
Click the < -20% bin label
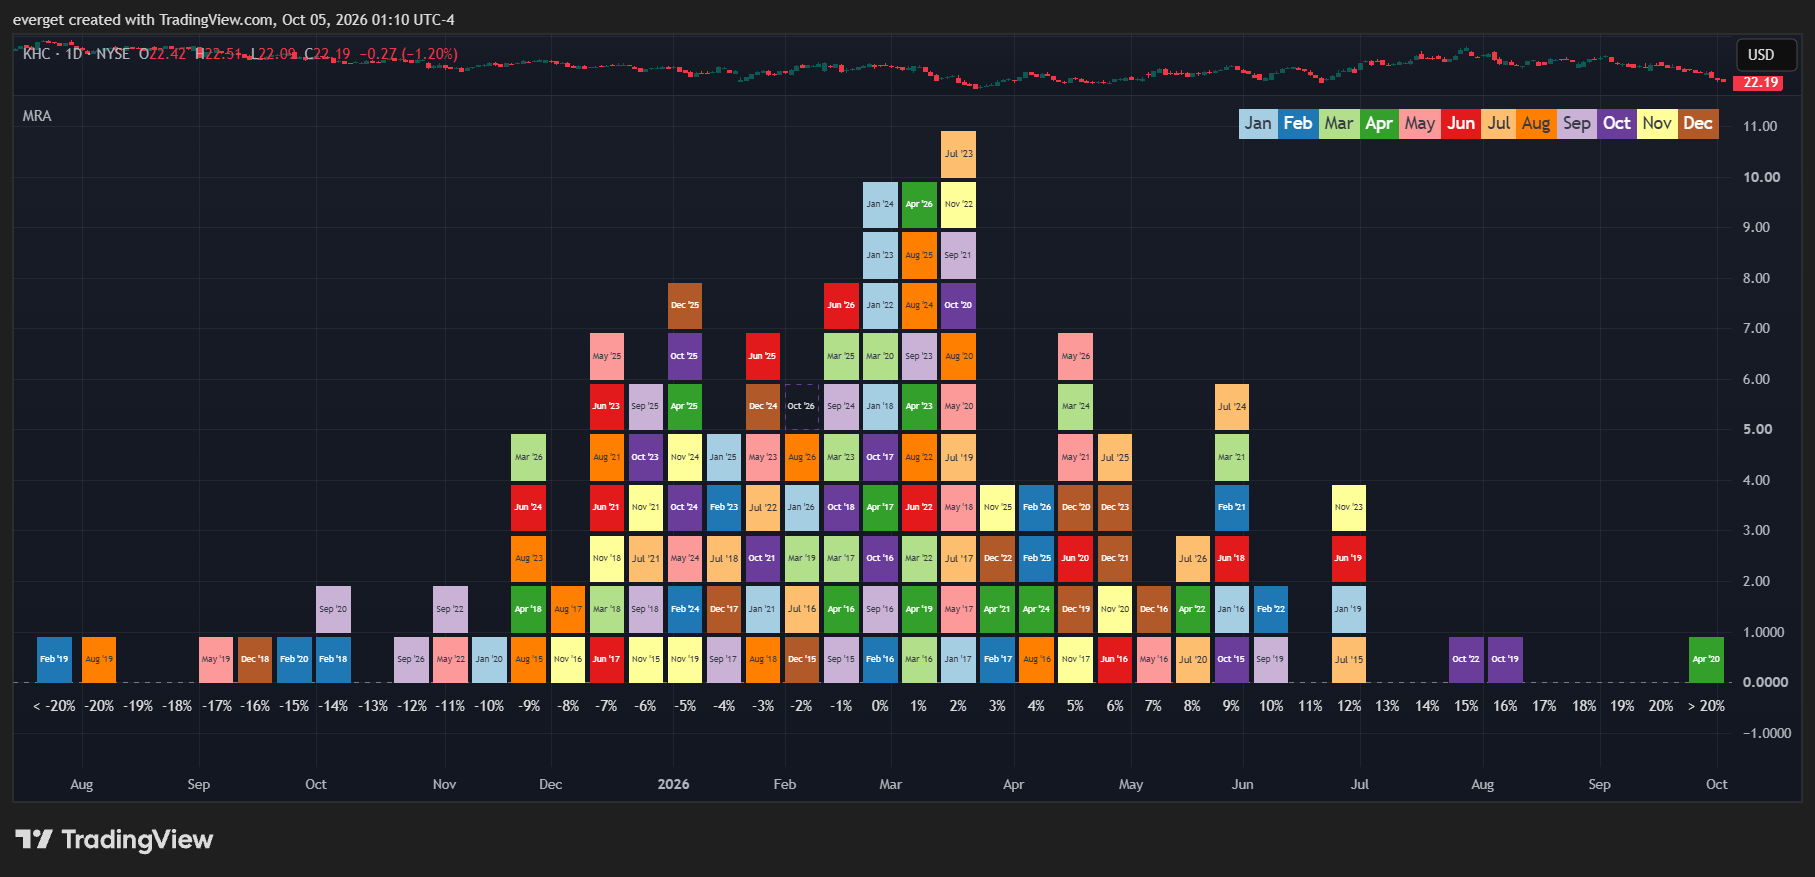[54, 706]
